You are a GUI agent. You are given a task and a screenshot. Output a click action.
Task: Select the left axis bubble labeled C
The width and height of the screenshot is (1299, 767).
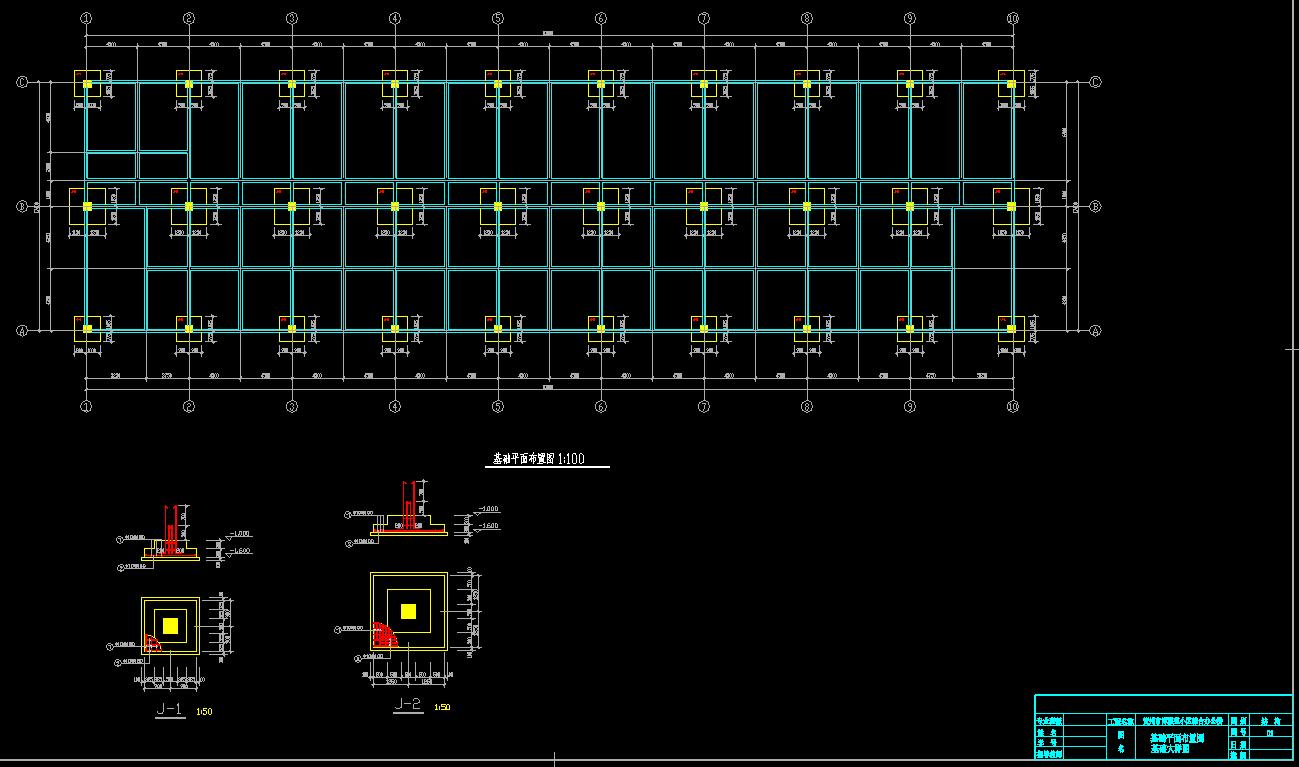click(22, 83)
